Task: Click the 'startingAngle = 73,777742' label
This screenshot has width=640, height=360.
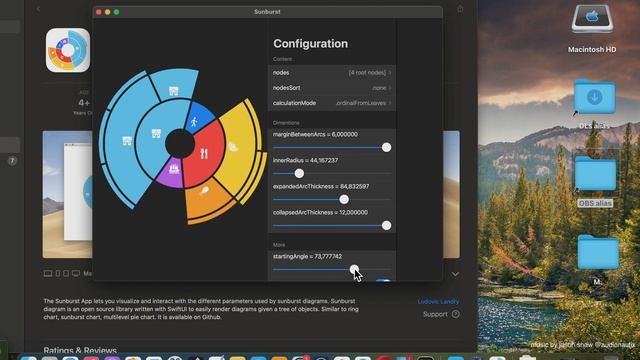Action: [x=307, y=256]
